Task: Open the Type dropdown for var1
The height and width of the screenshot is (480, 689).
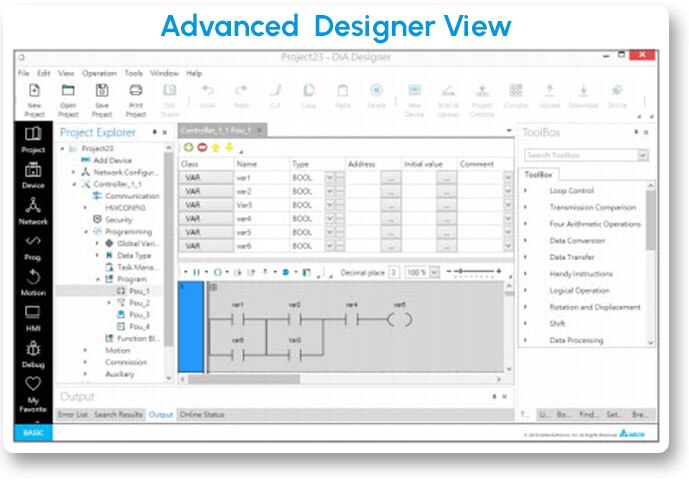Action: pyautogui.click(x=330, y=178)
